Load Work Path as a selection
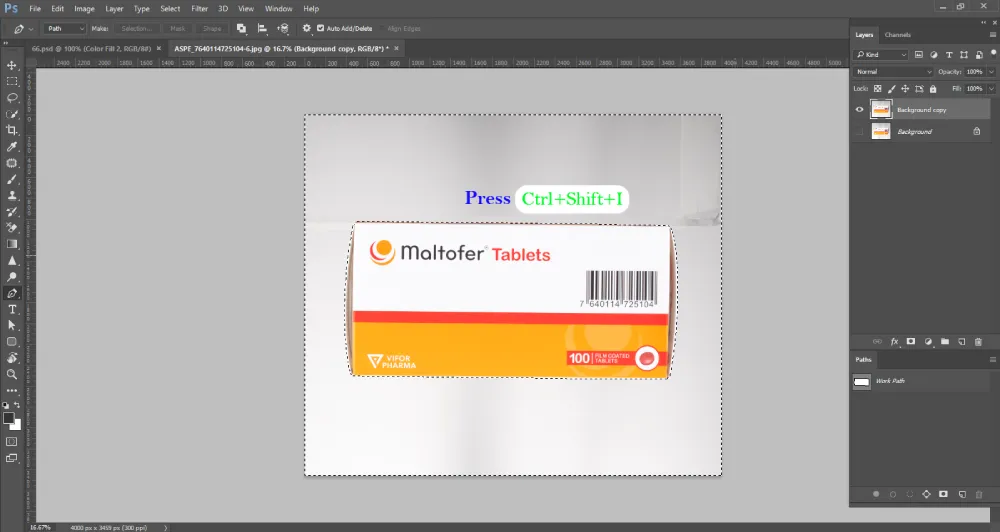 tap(909, 494)
